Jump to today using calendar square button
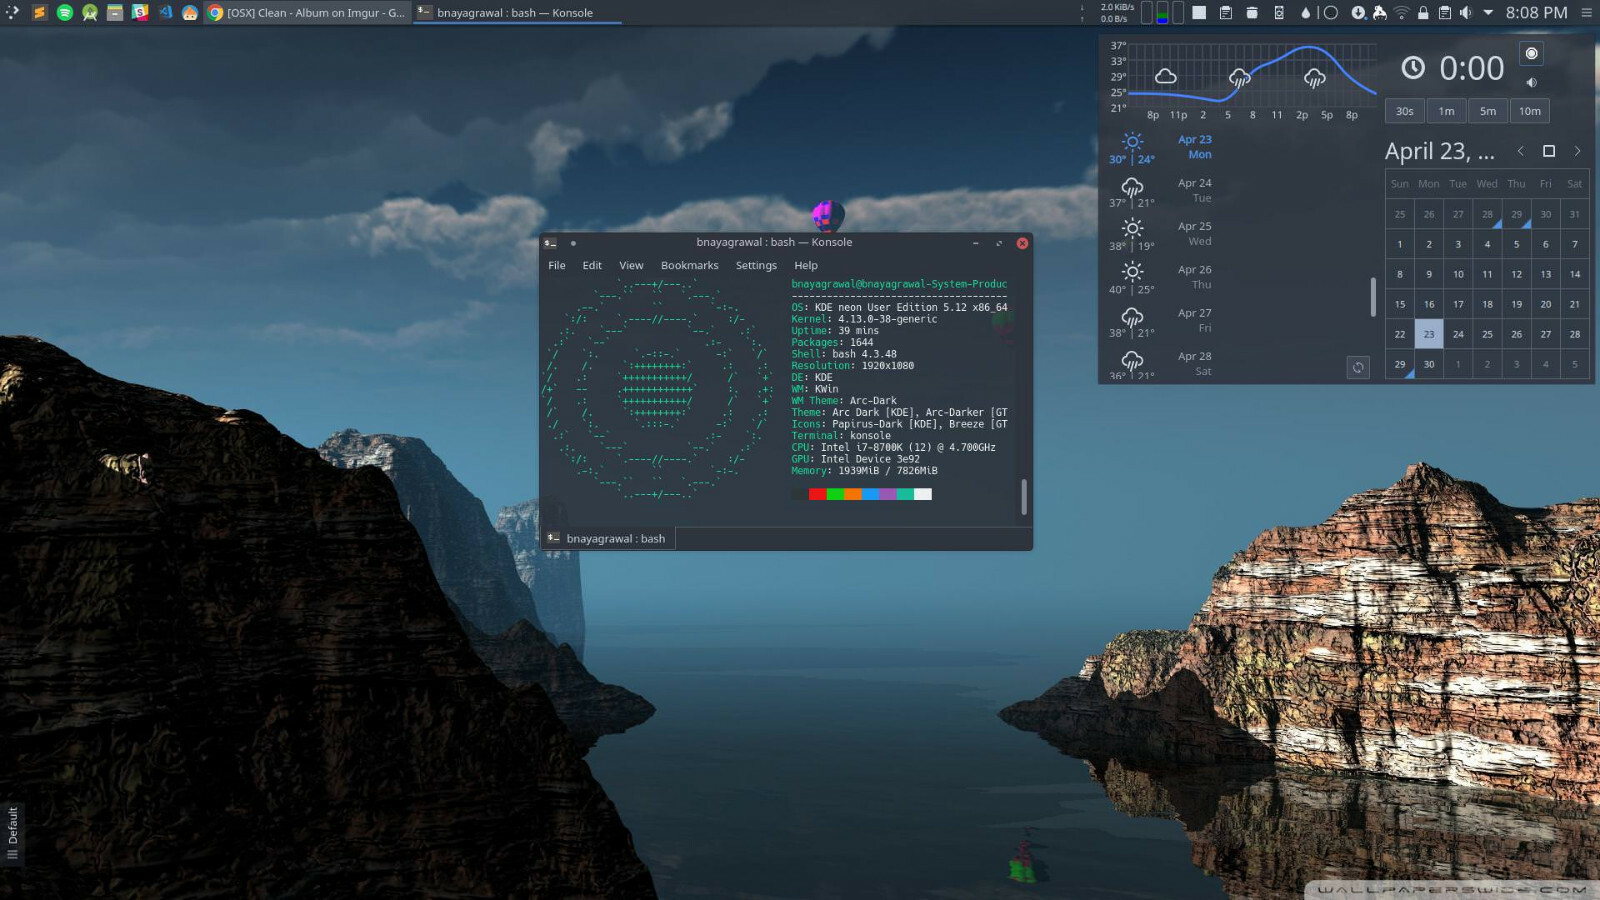Screen dimensions: 1600x900 (x=1549, y=151)
